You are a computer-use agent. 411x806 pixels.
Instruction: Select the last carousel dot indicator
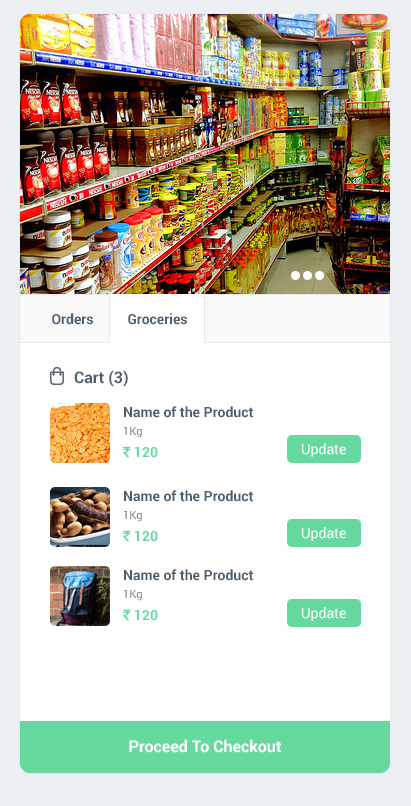pos(319,276)
